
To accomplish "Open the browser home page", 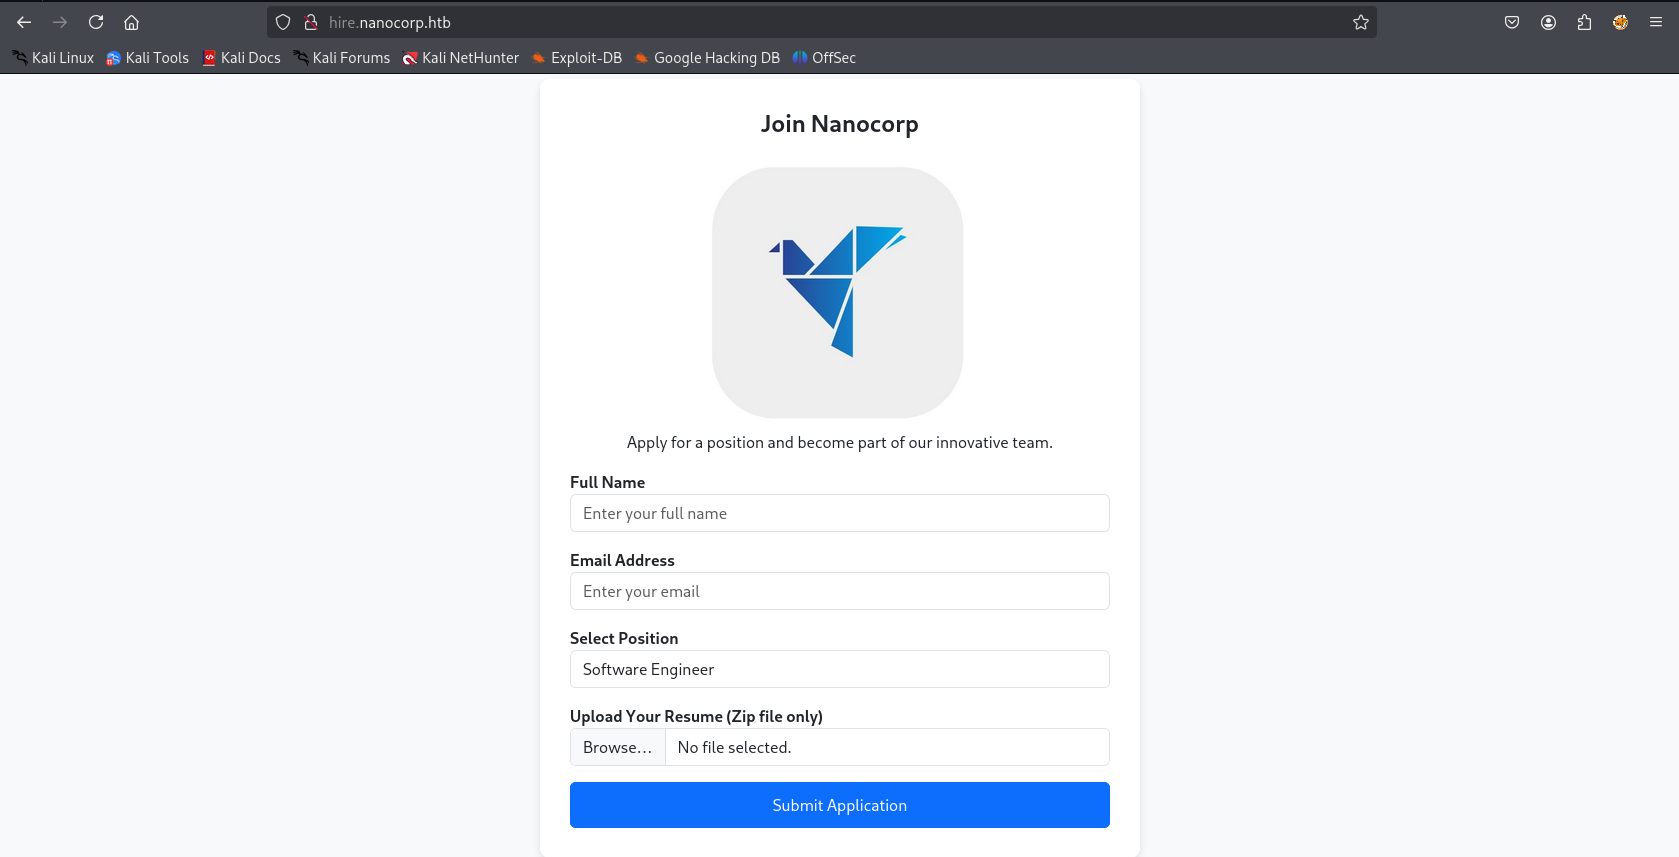I will click(132, 22).
